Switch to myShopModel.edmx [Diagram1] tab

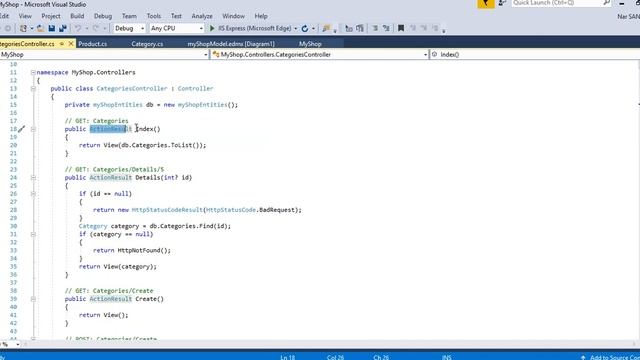coord(231,44)
